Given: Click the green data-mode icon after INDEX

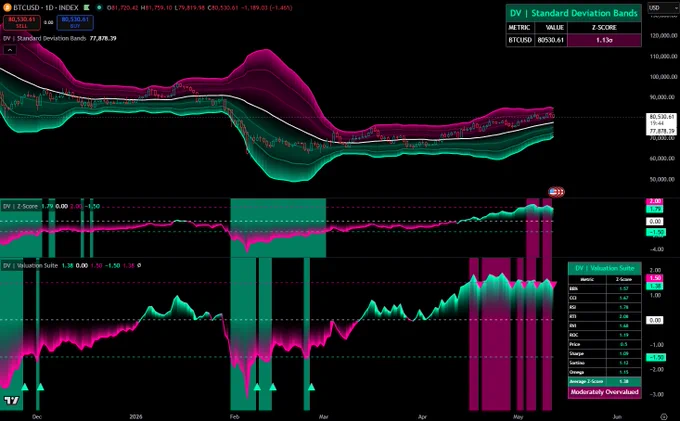Looking at the screenshot, I should point(87,7).
